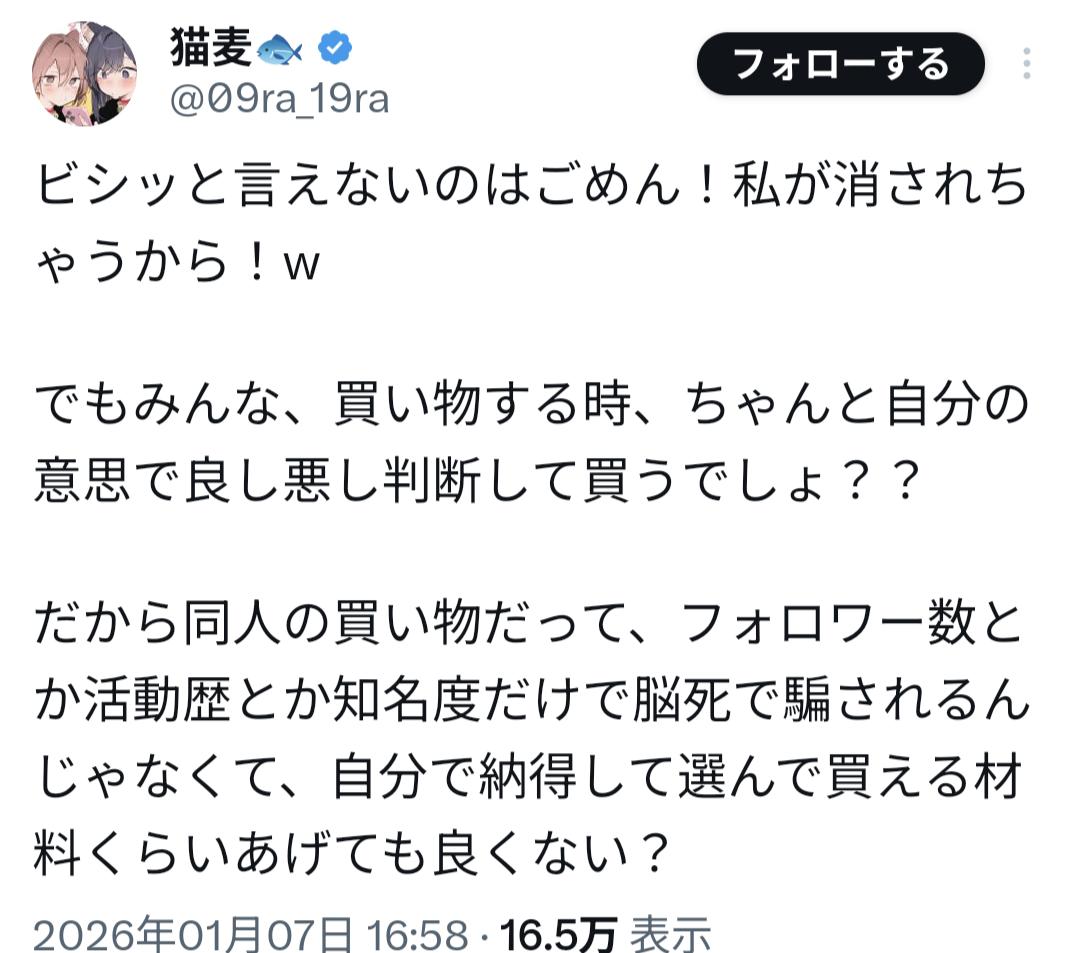The height and width of the screenshot is (953, 1080).
Task: Open the three-dot more options menu
Action: (1026, 64)
